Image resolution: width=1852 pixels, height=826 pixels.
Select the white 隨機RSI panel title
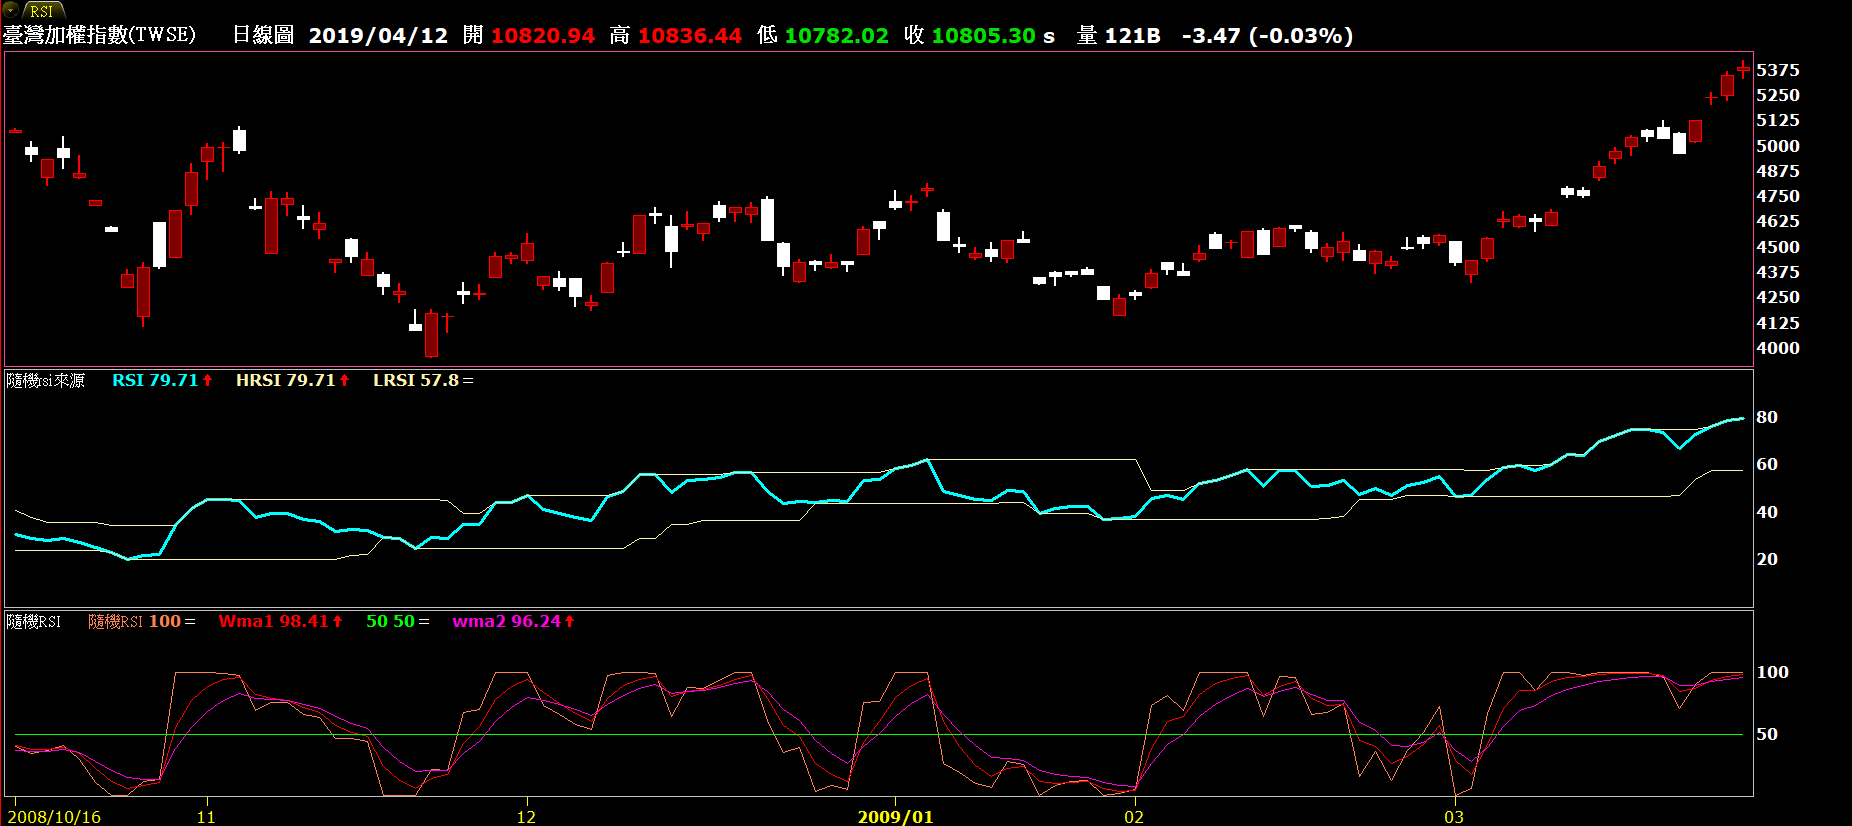(34, 622)
